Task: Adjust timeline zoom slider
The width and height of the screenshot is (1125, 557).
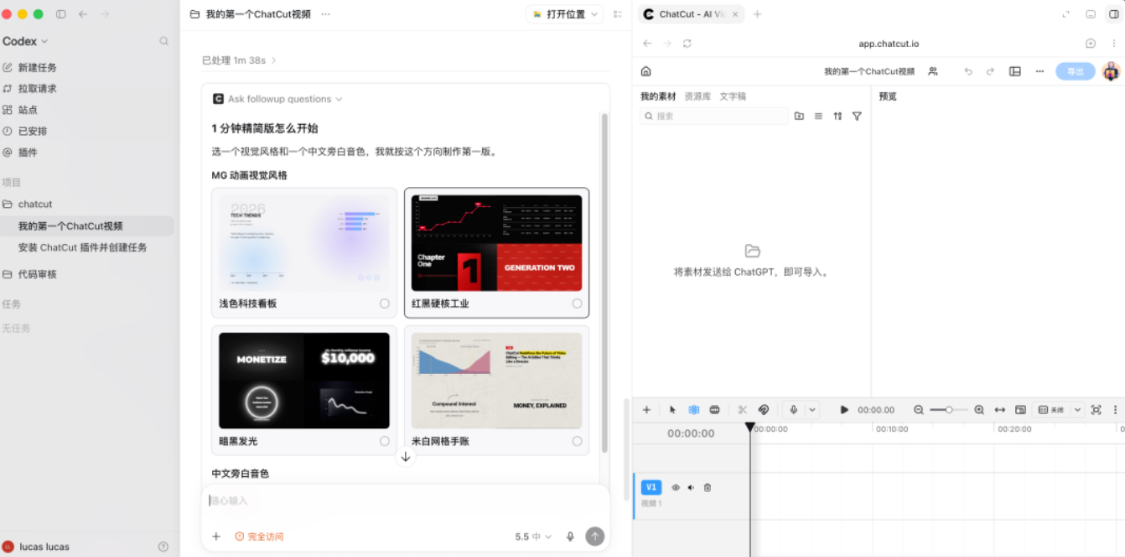Action: (949, 410)
